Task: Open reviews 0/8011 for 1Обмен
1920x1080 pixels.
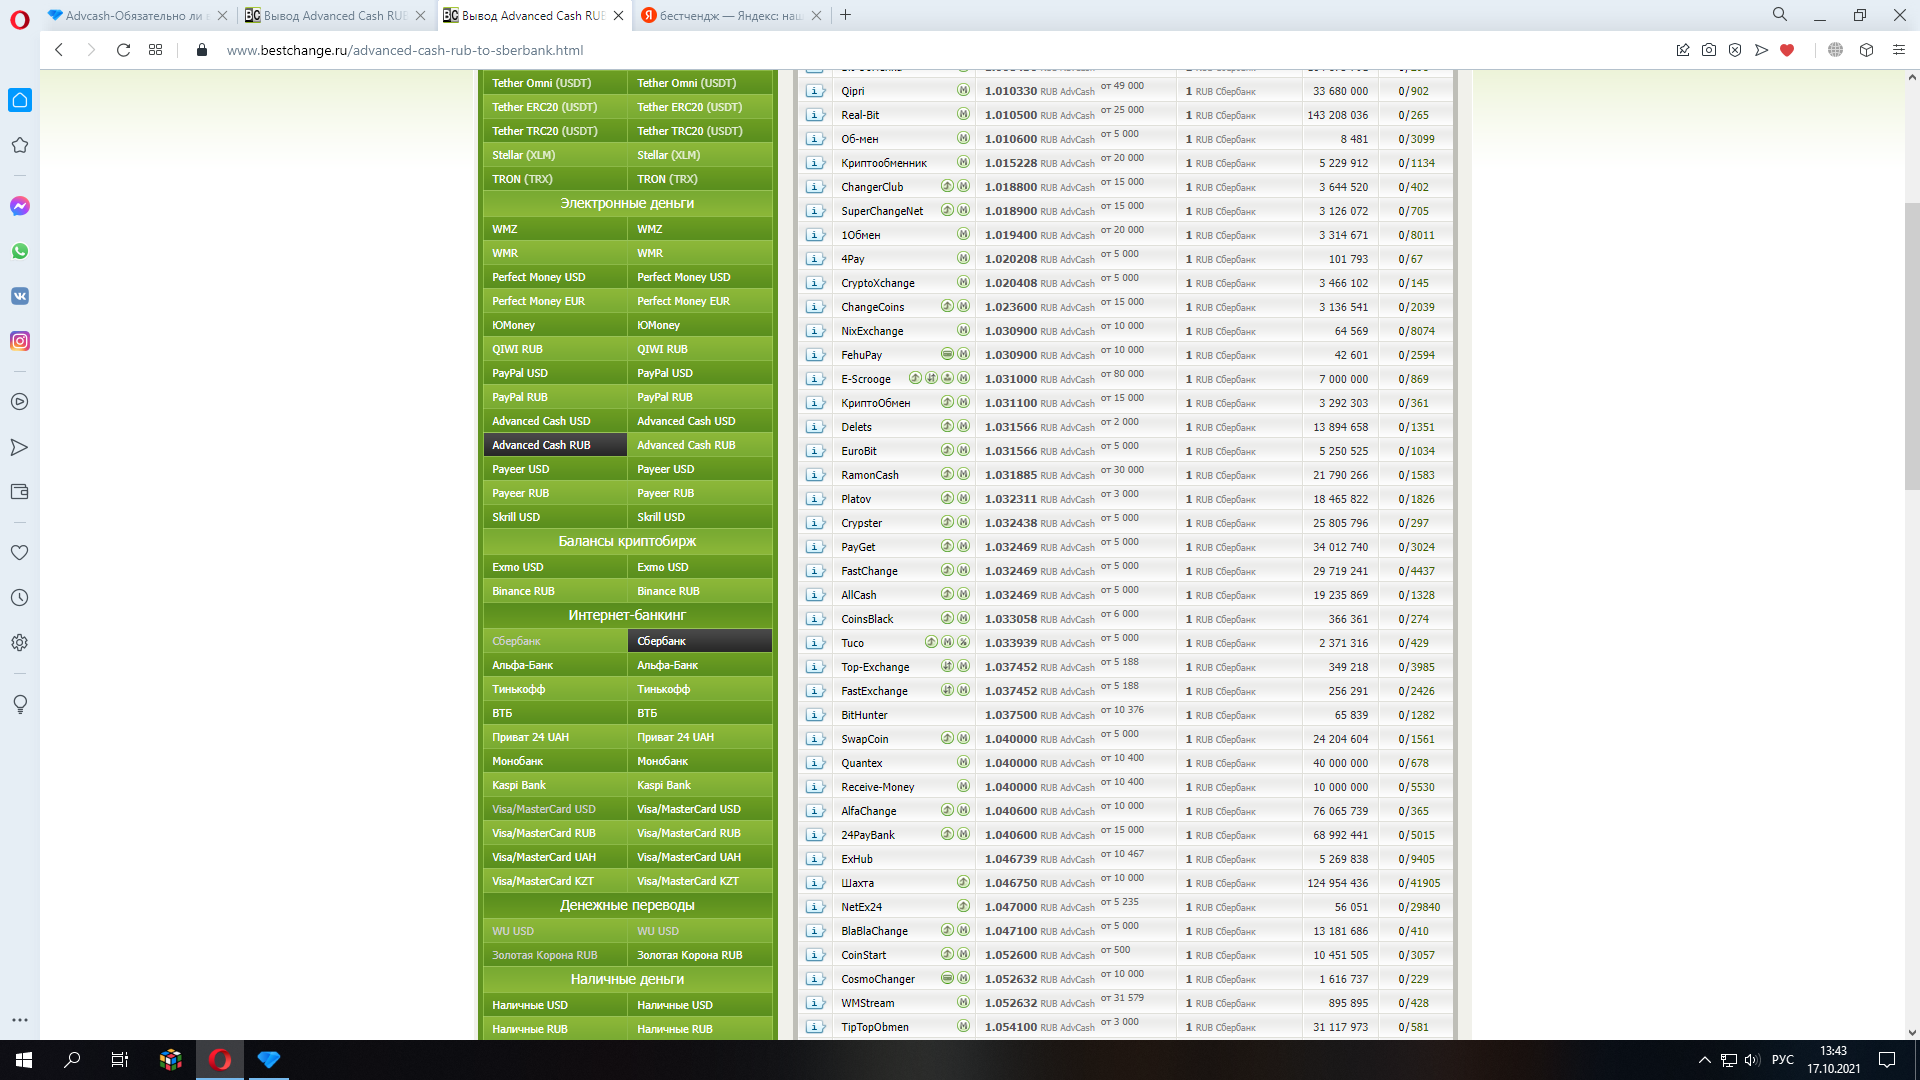Action: [x=1416, y=235]
